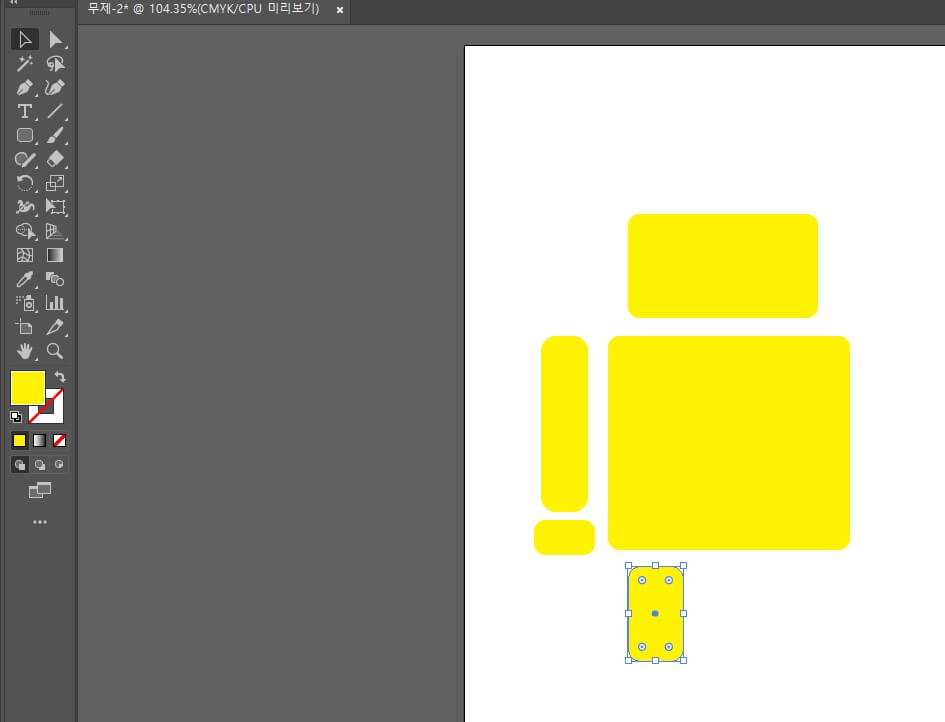This screenshot has height=722, width=945.
Task: Click left-middle bounding box handle of selection
Action: tap(629, 614)
